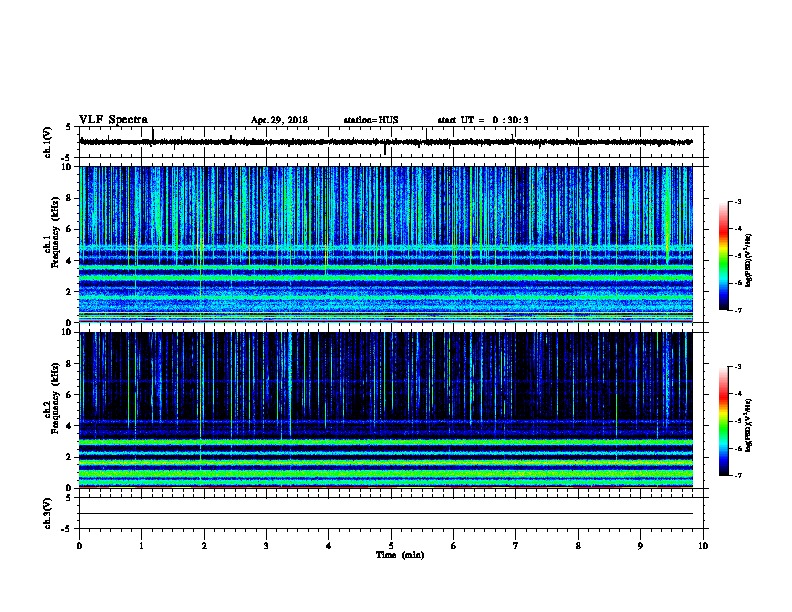The image size is (792, 612).
Task: Click the ch.1 voltage waveform trace
Action: 386,142
